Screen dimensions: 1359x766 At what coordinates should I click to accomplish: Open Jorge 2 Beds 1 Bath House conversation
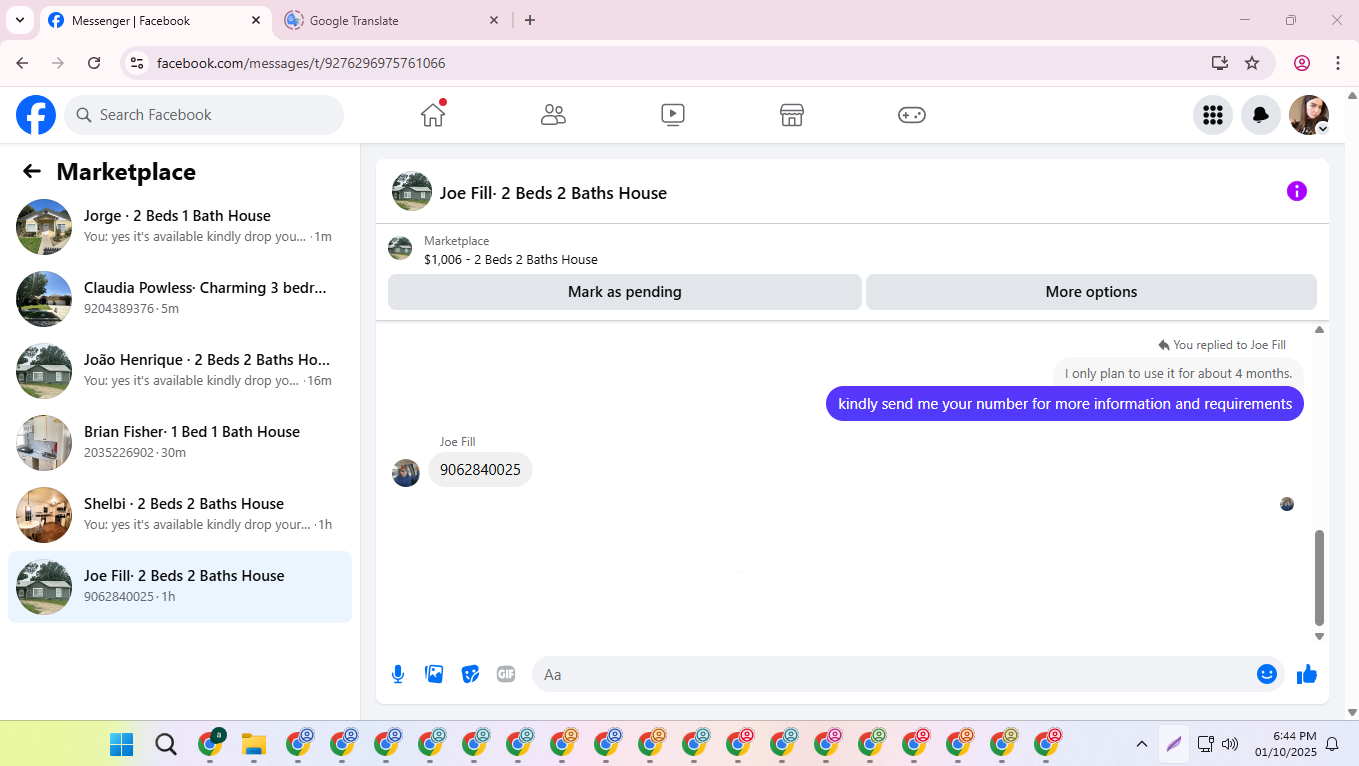pyautogui.click(x=180, y=227)
